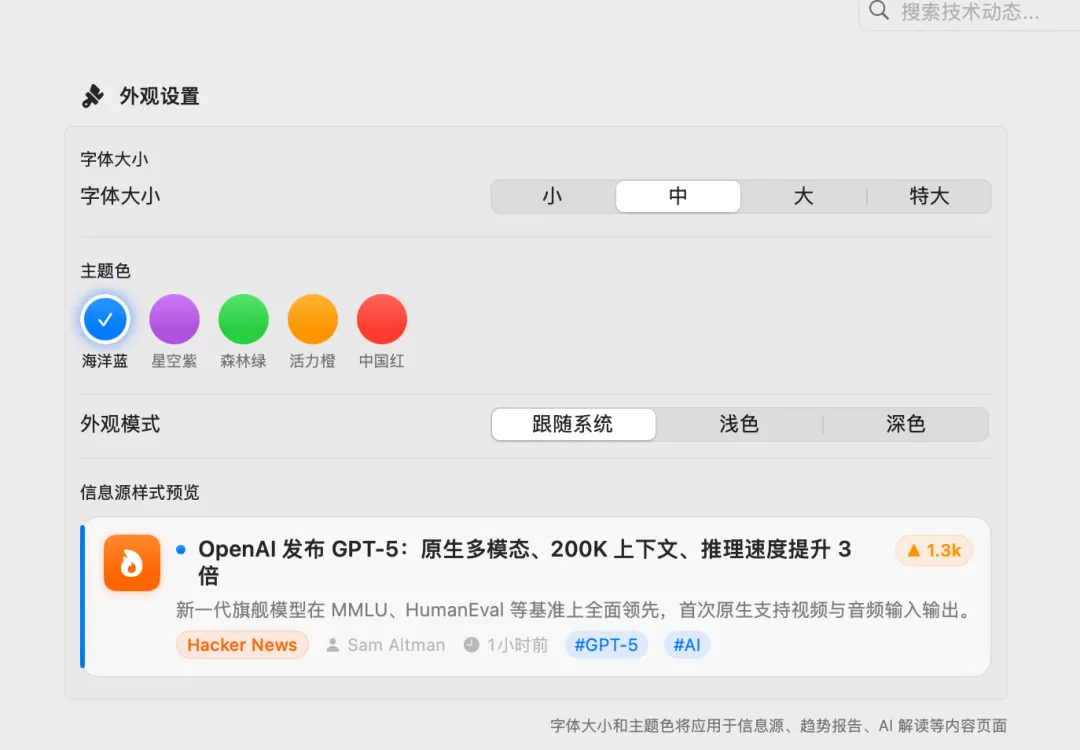Set font size to 特大
Viewport: 1080px width, 750px height.
[928, 196]
